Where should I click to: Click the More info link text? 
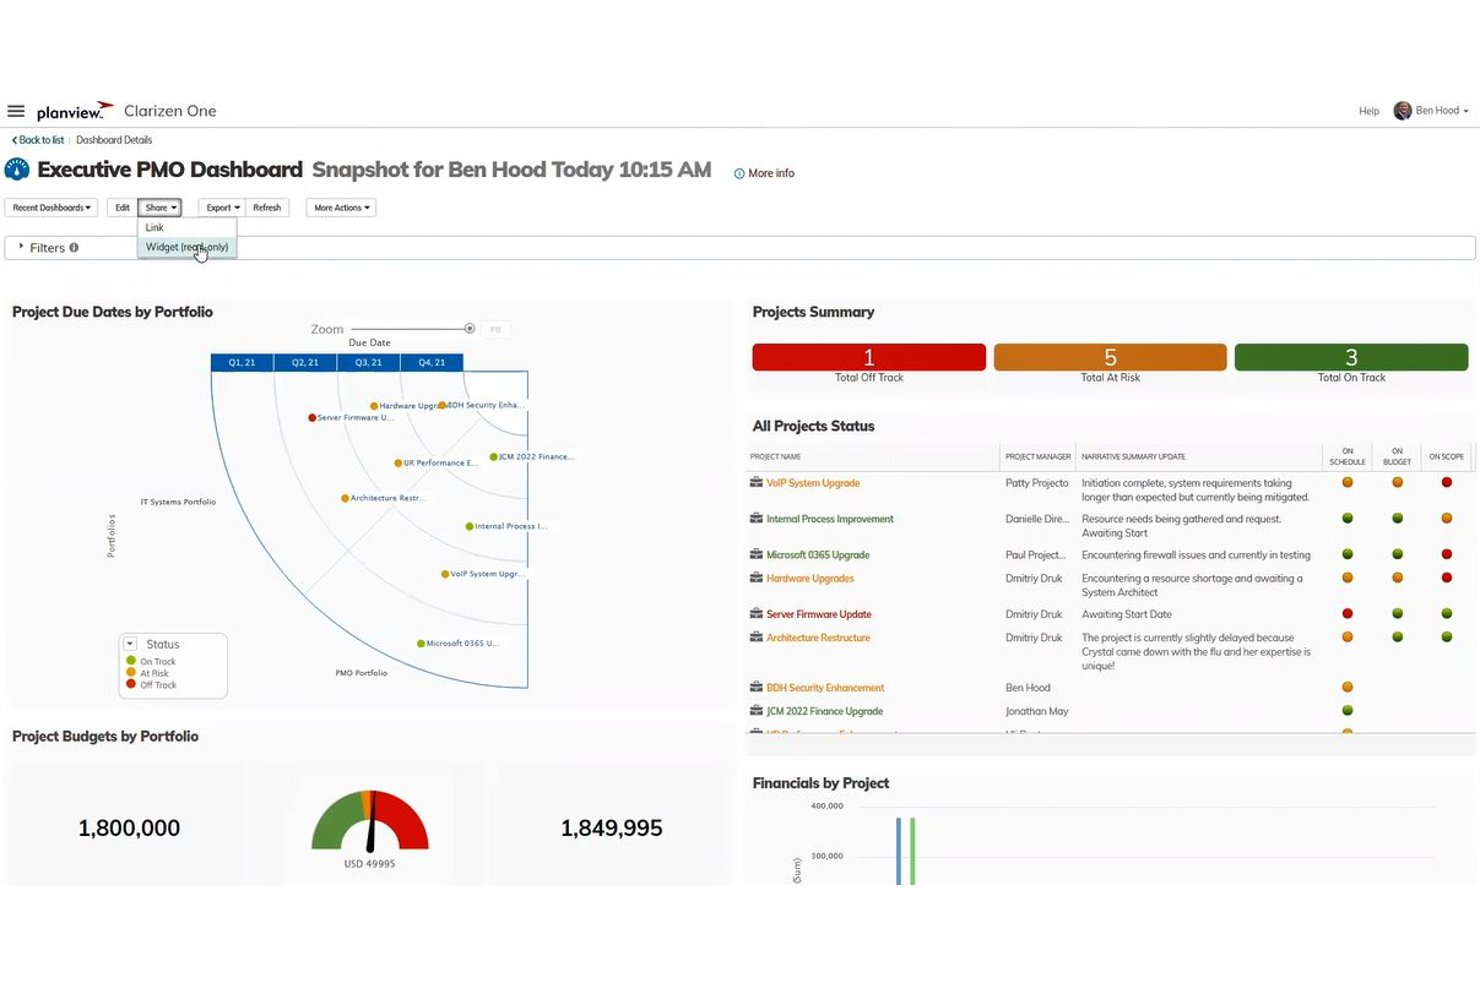click(x=771, y=174)
